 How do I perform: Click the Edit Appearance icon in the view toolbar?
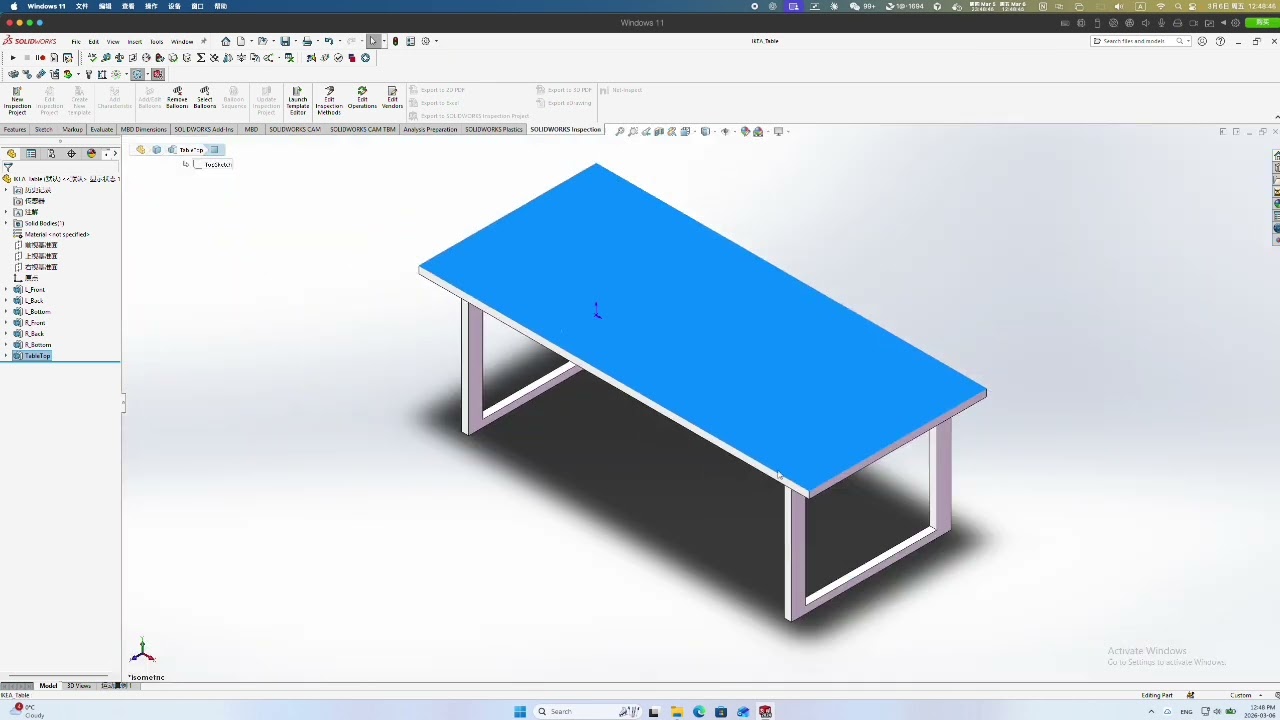(745, 131)
